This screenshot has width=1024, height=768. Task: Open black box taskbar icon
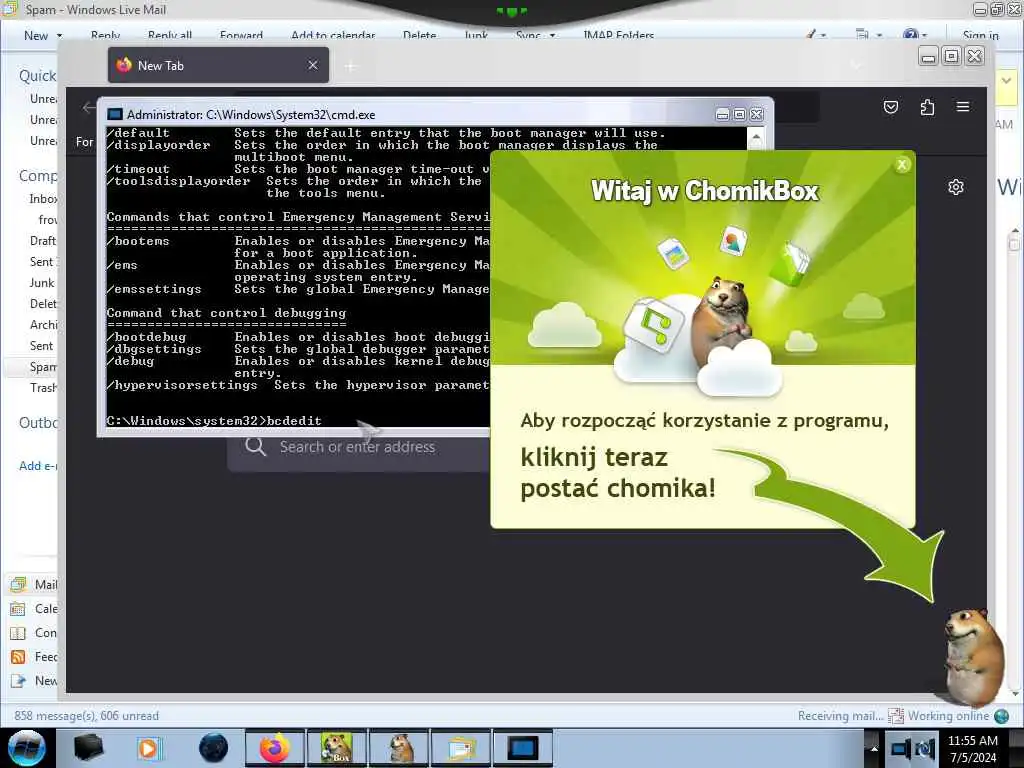pos(88,748)
